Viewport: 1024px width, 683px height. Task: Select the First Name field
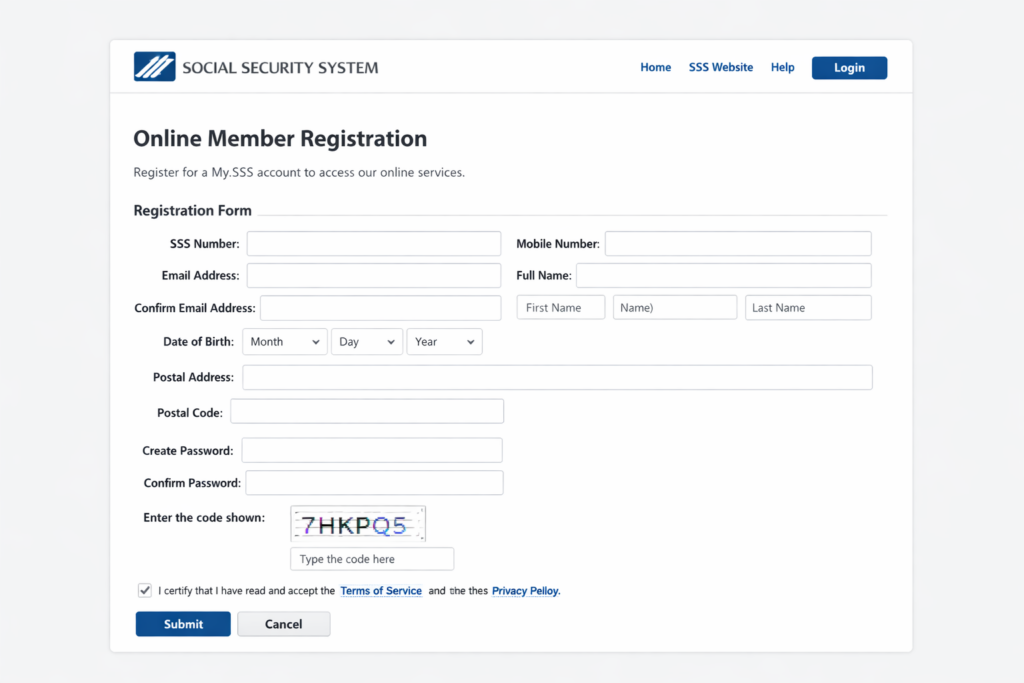tap(560, 307)
